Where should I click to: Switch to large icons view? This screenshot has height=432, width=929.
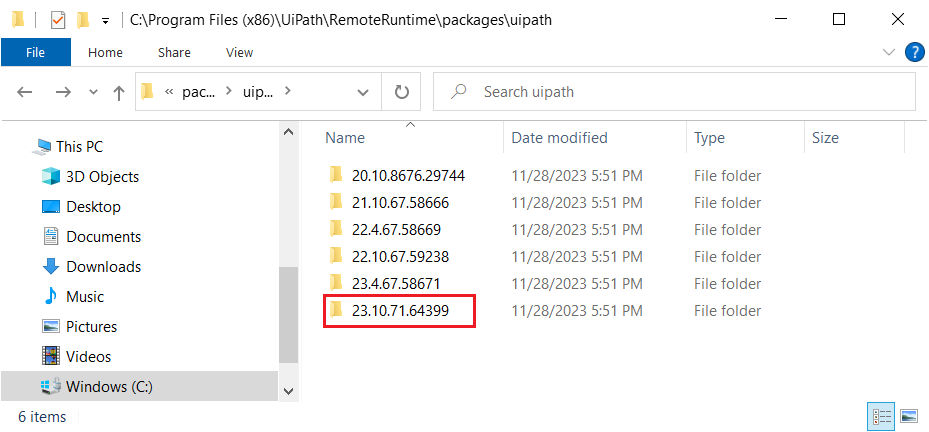(x=909, y=416)
